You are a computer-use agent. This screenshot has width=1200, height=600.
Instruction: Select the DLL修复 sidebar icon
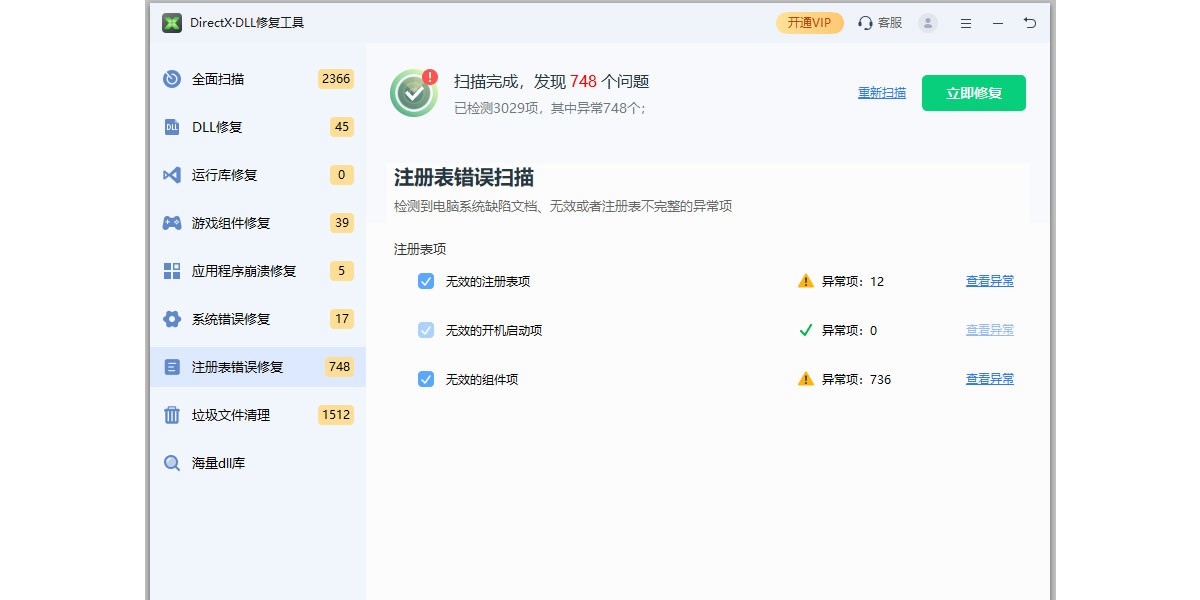[172, 127]
